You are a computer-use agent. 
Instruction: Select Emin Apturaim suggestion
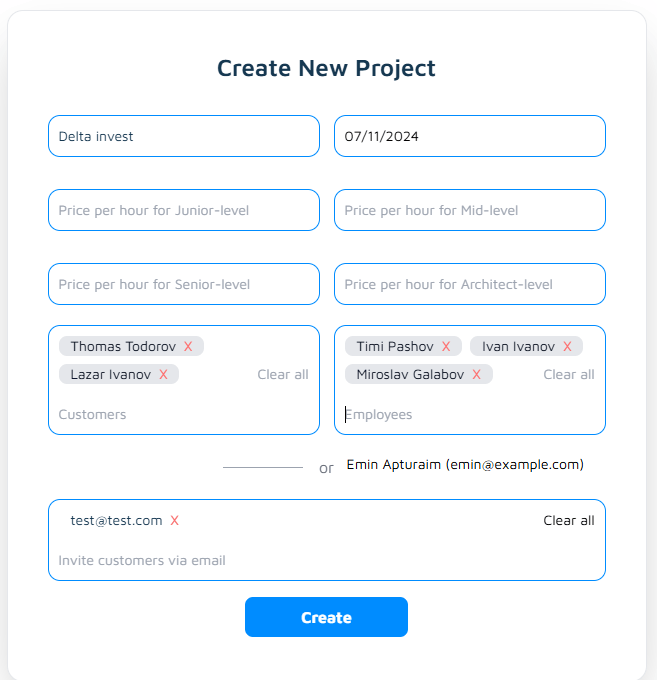[465, 464]
